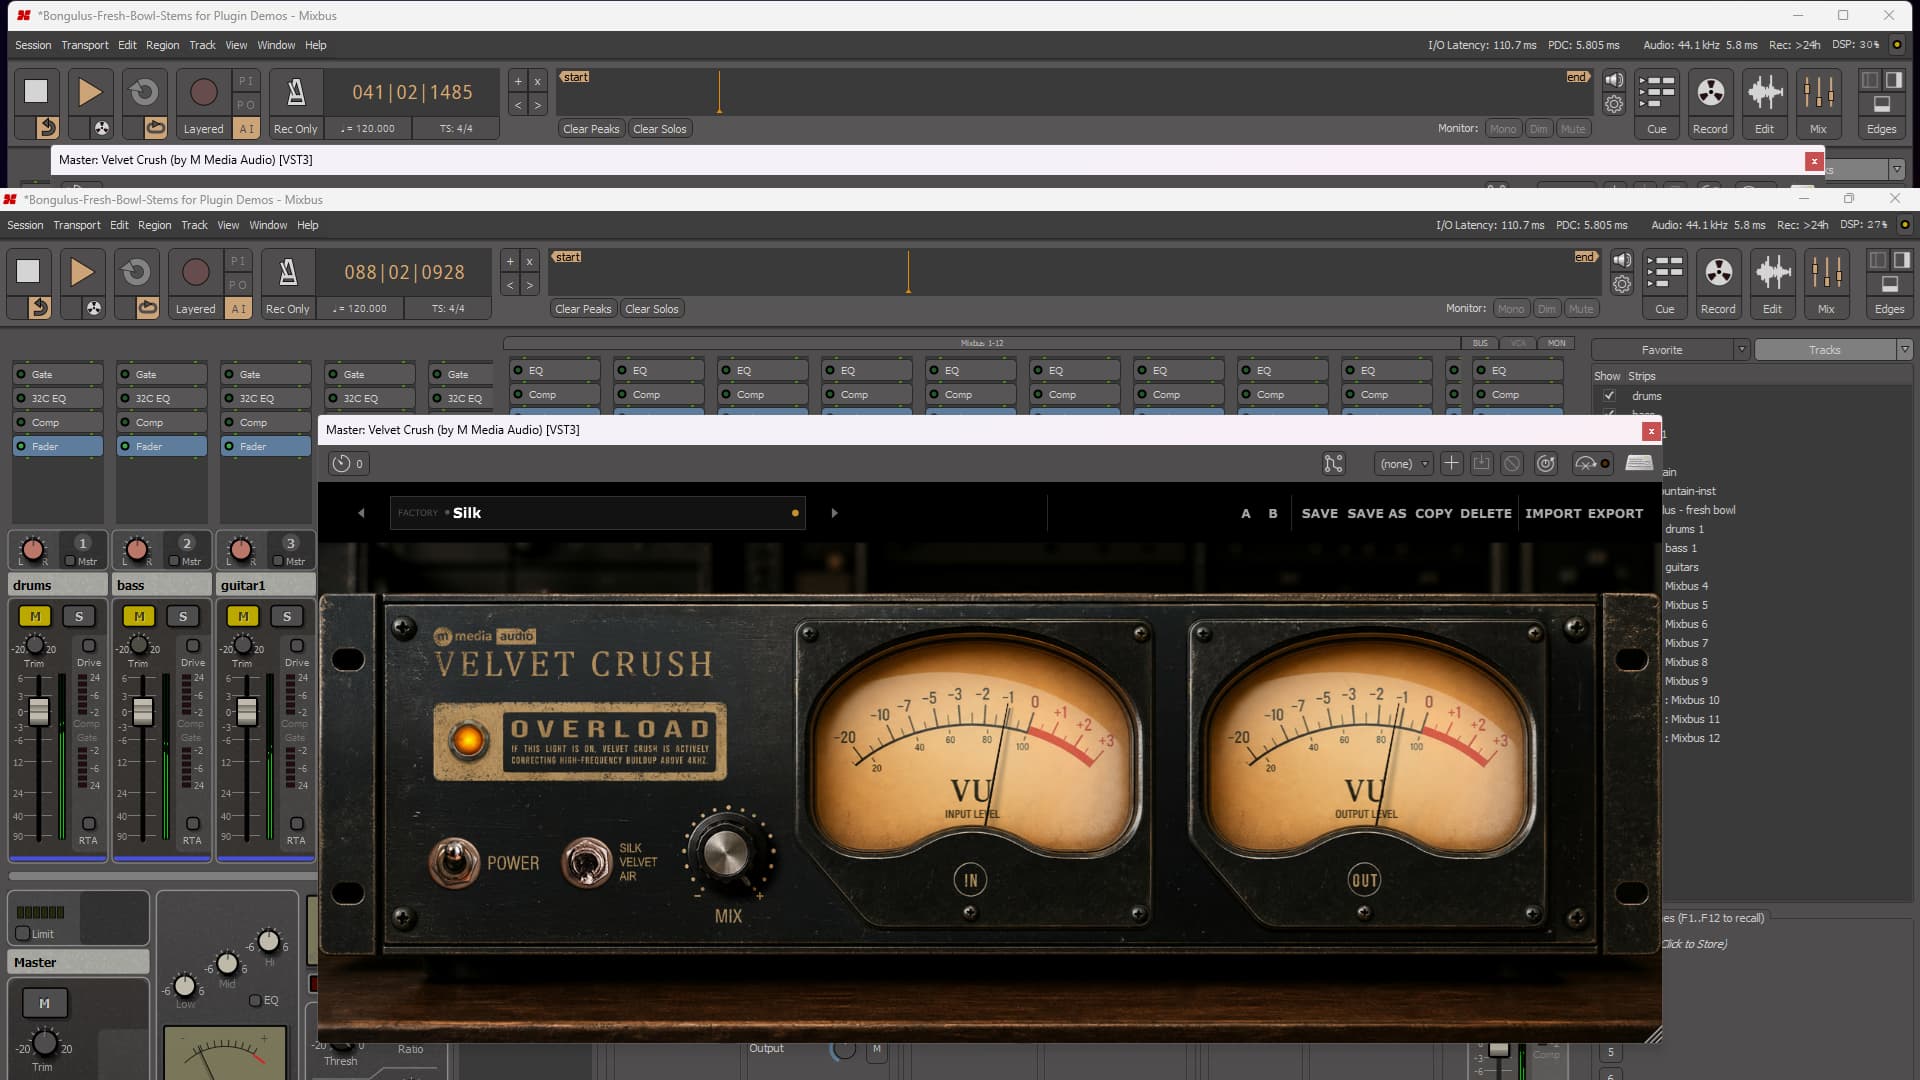Click the 088|02|0928 position clock

pos(404,272)
